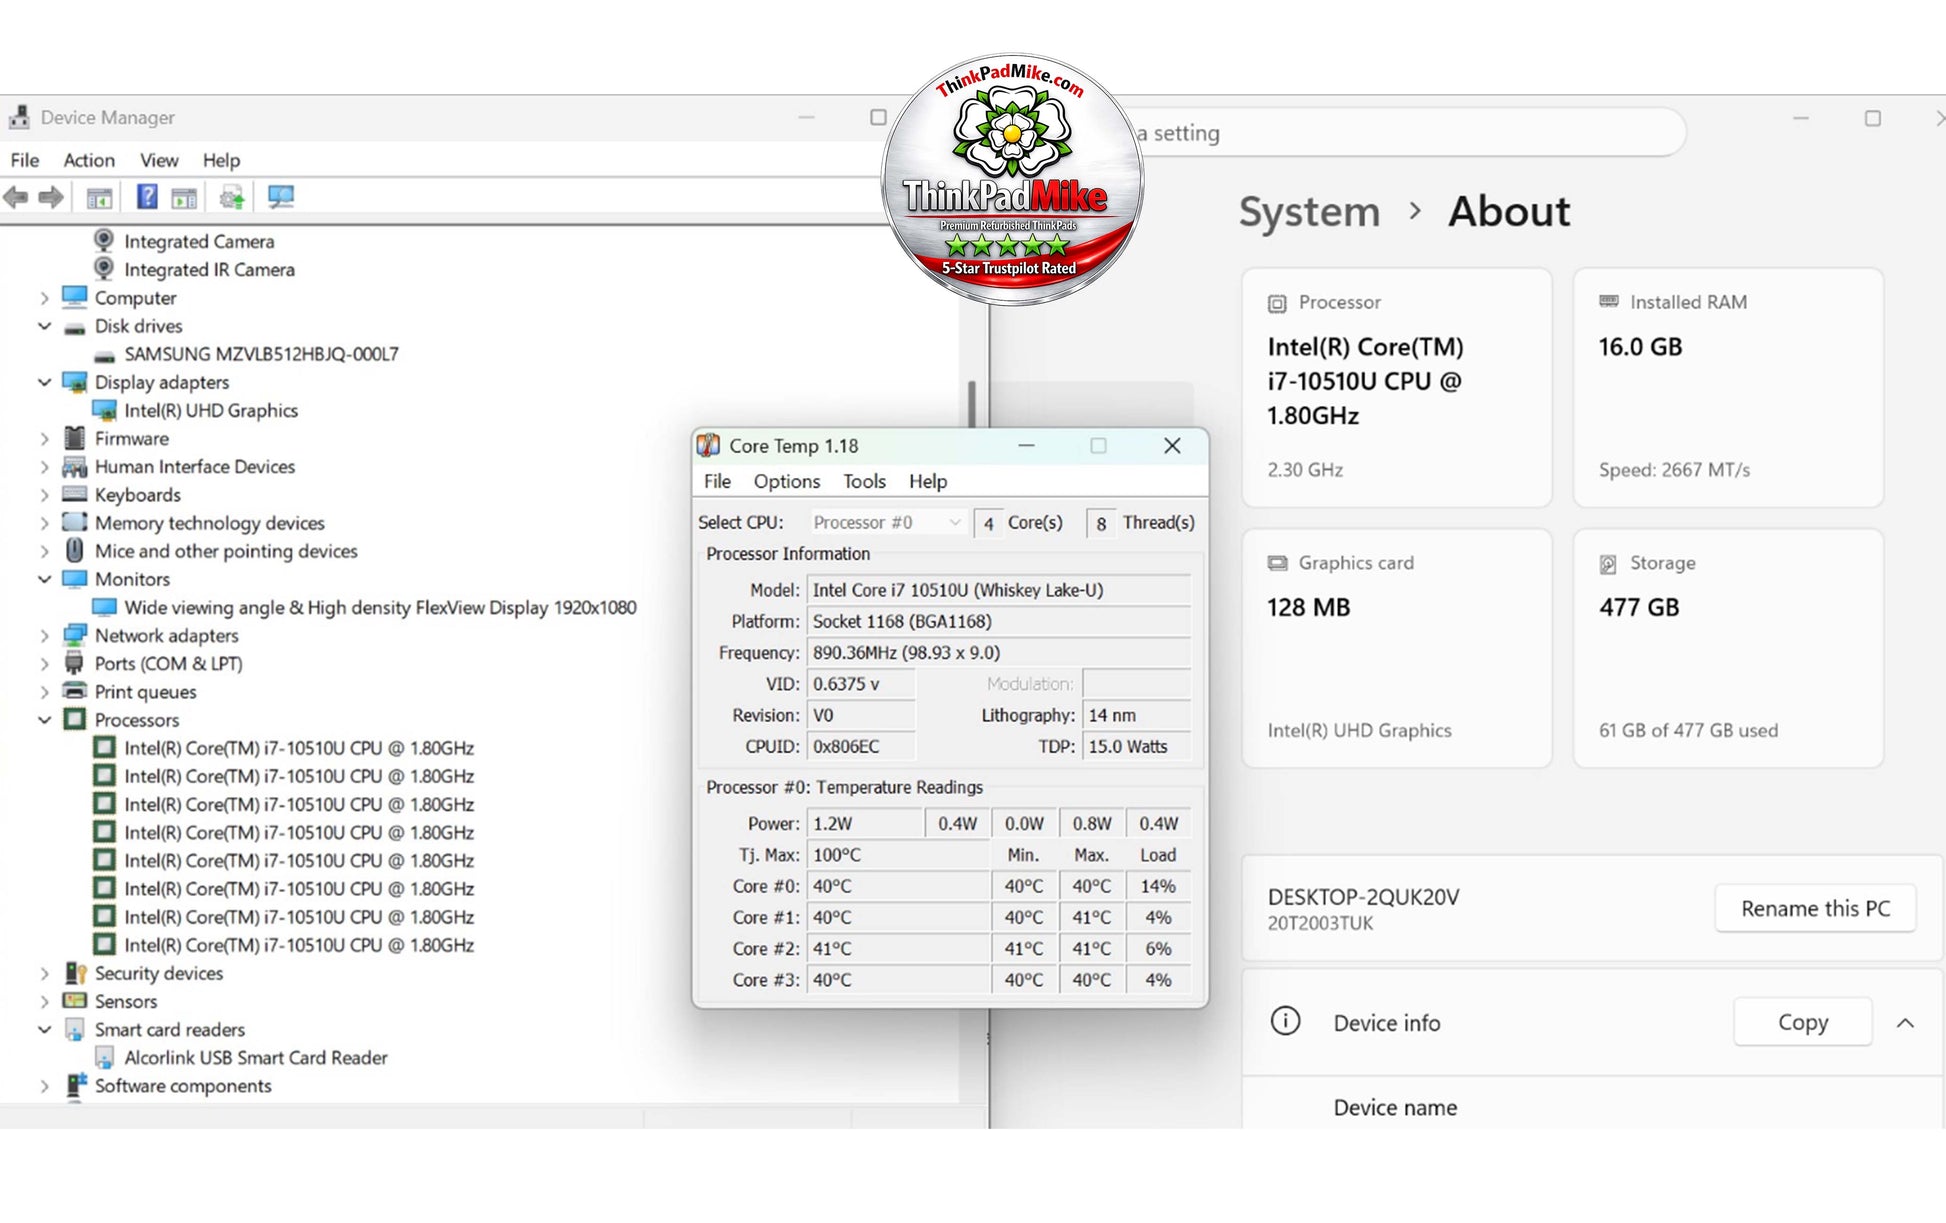Click the Processor chip icon in Settings

tap(1277, 303)
